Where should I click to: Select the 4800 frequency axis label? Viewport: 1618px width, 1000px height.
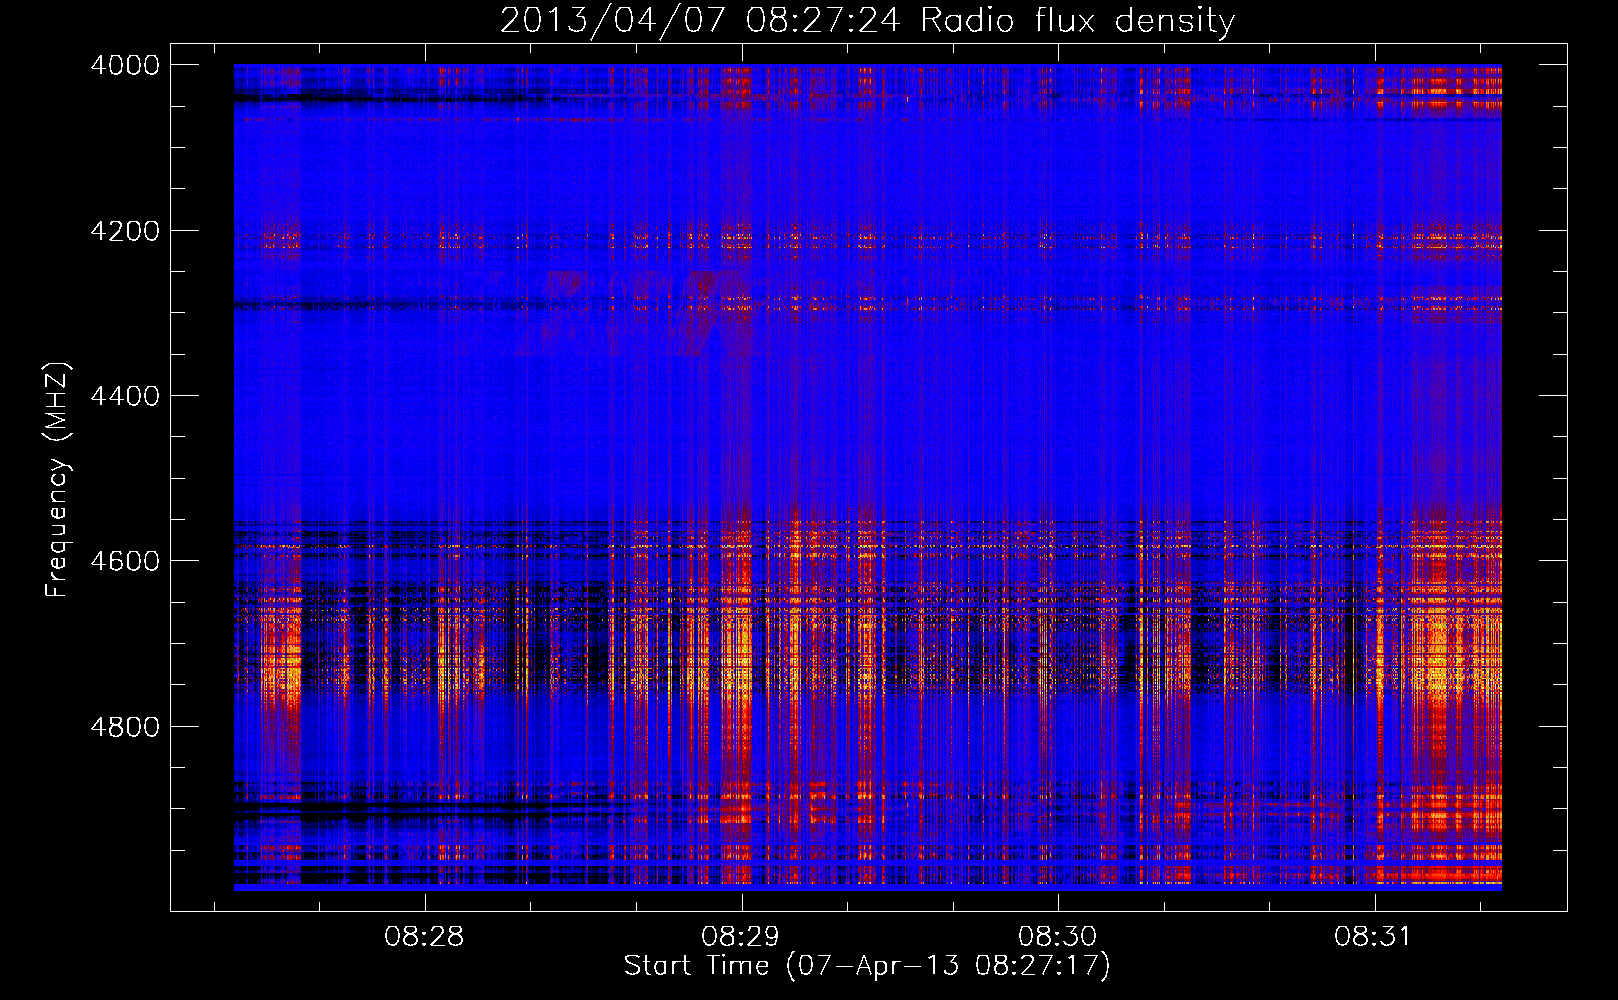(x=124, y=727)
